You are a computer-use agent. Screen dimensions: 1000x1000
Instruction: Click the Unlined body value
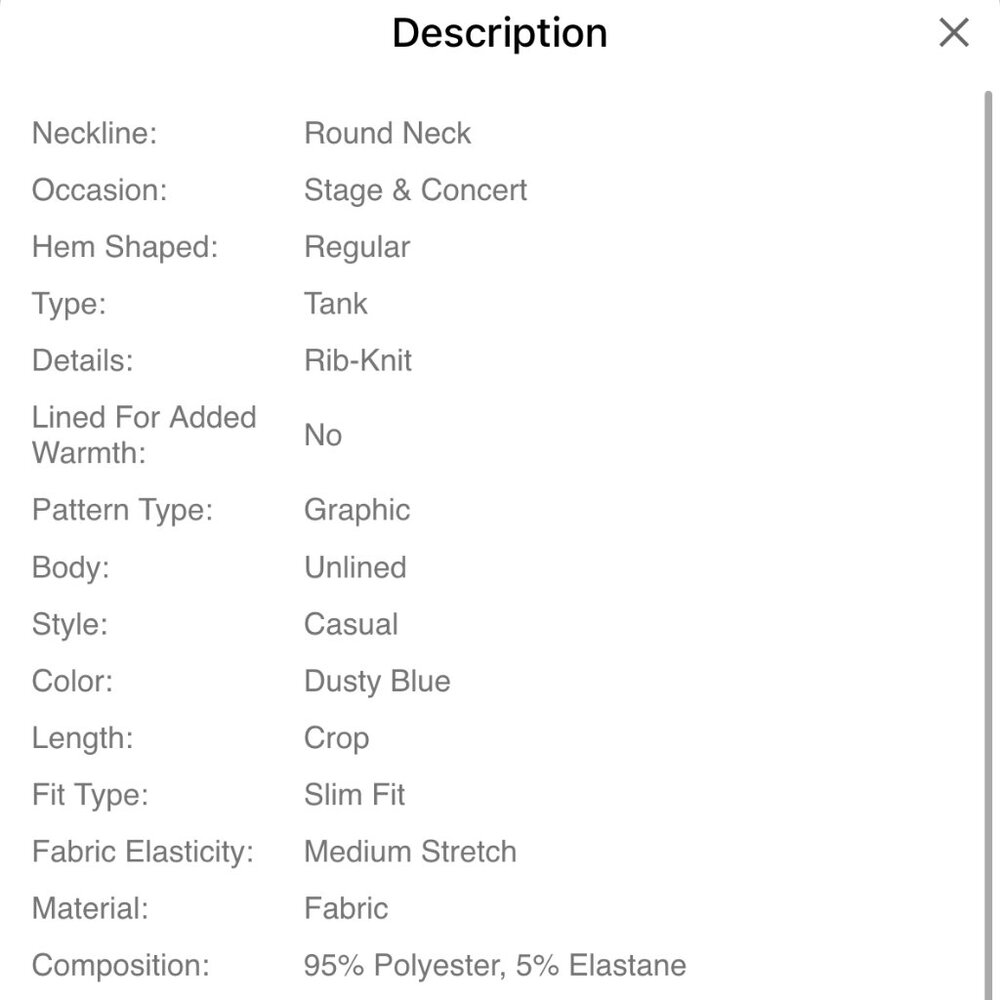pos(355,567)
